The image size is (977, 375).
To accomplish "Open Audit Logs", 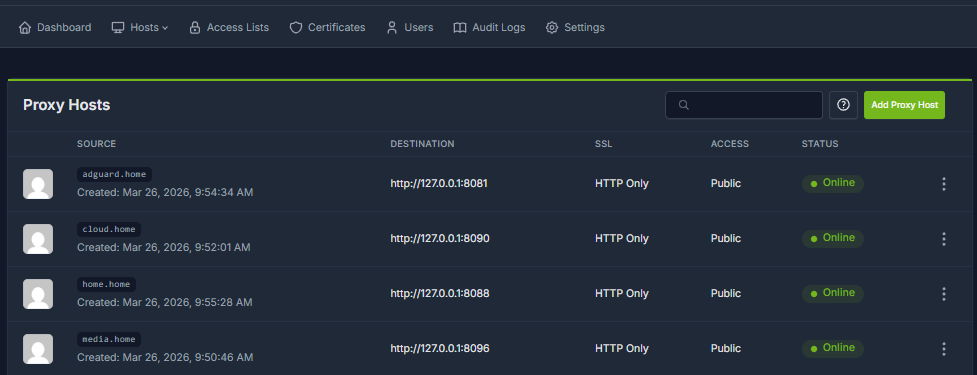I will pos(489,27).
